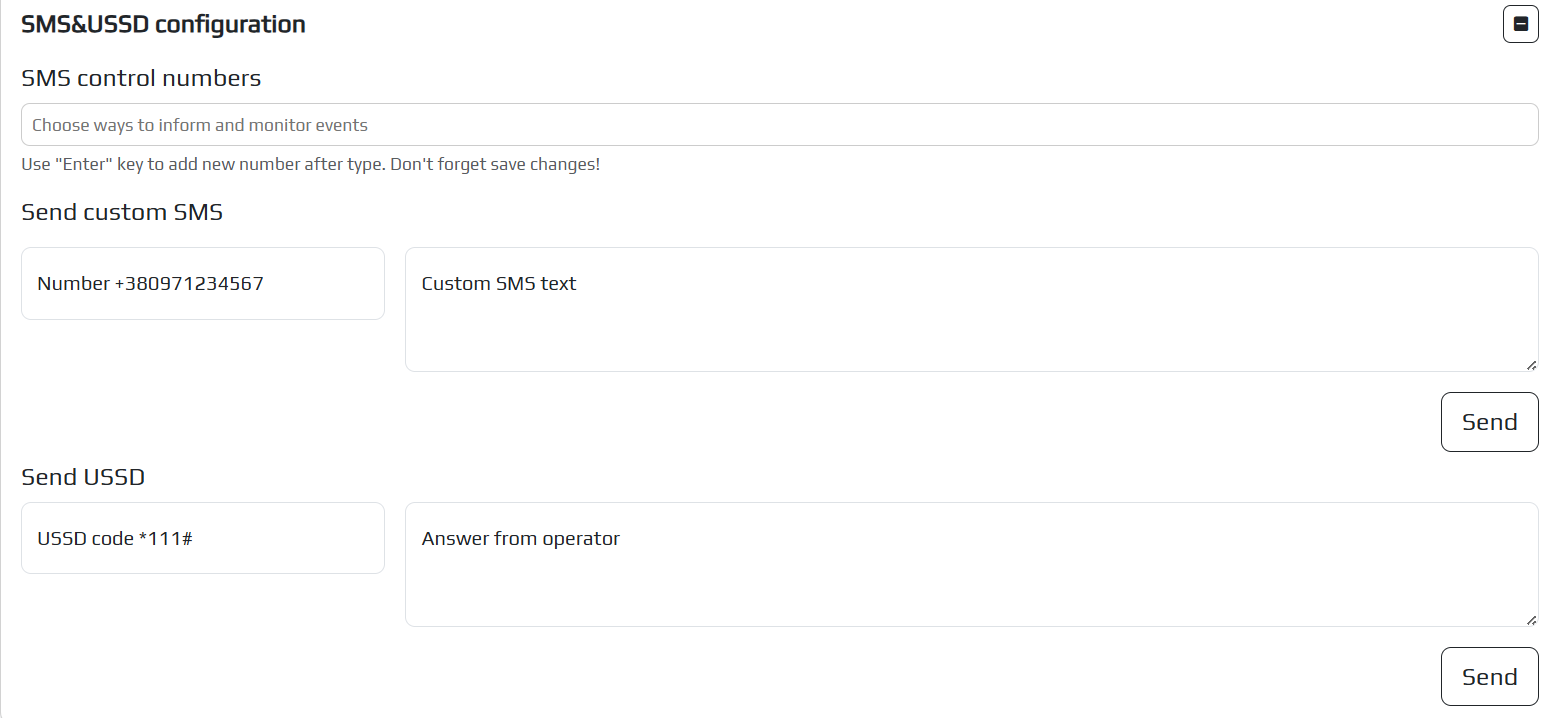Click the SMS&USSD configuration title
Viewport: 1555px width, 718px height.
(x=163, y=24)
